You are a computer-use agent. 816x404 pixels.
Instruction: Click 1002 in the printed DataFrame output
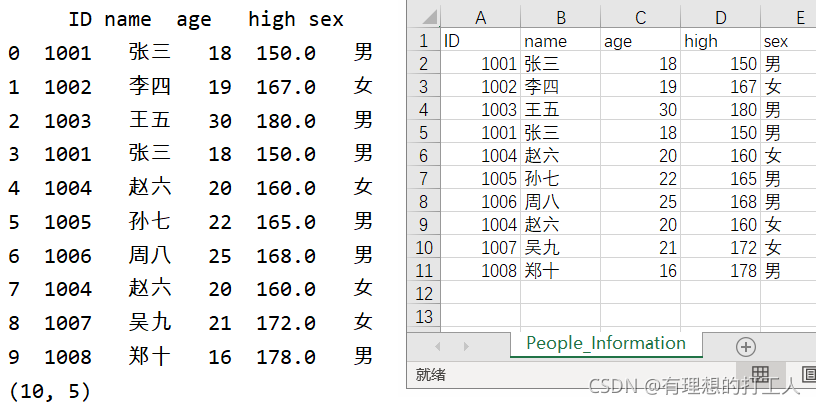click(x=68, y=86)
